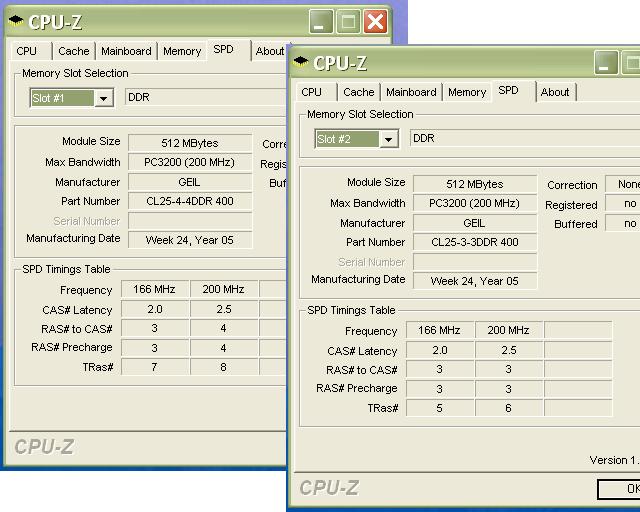
Task: Click the CL25-3-3DDR 400 part number
Action: 475,242
